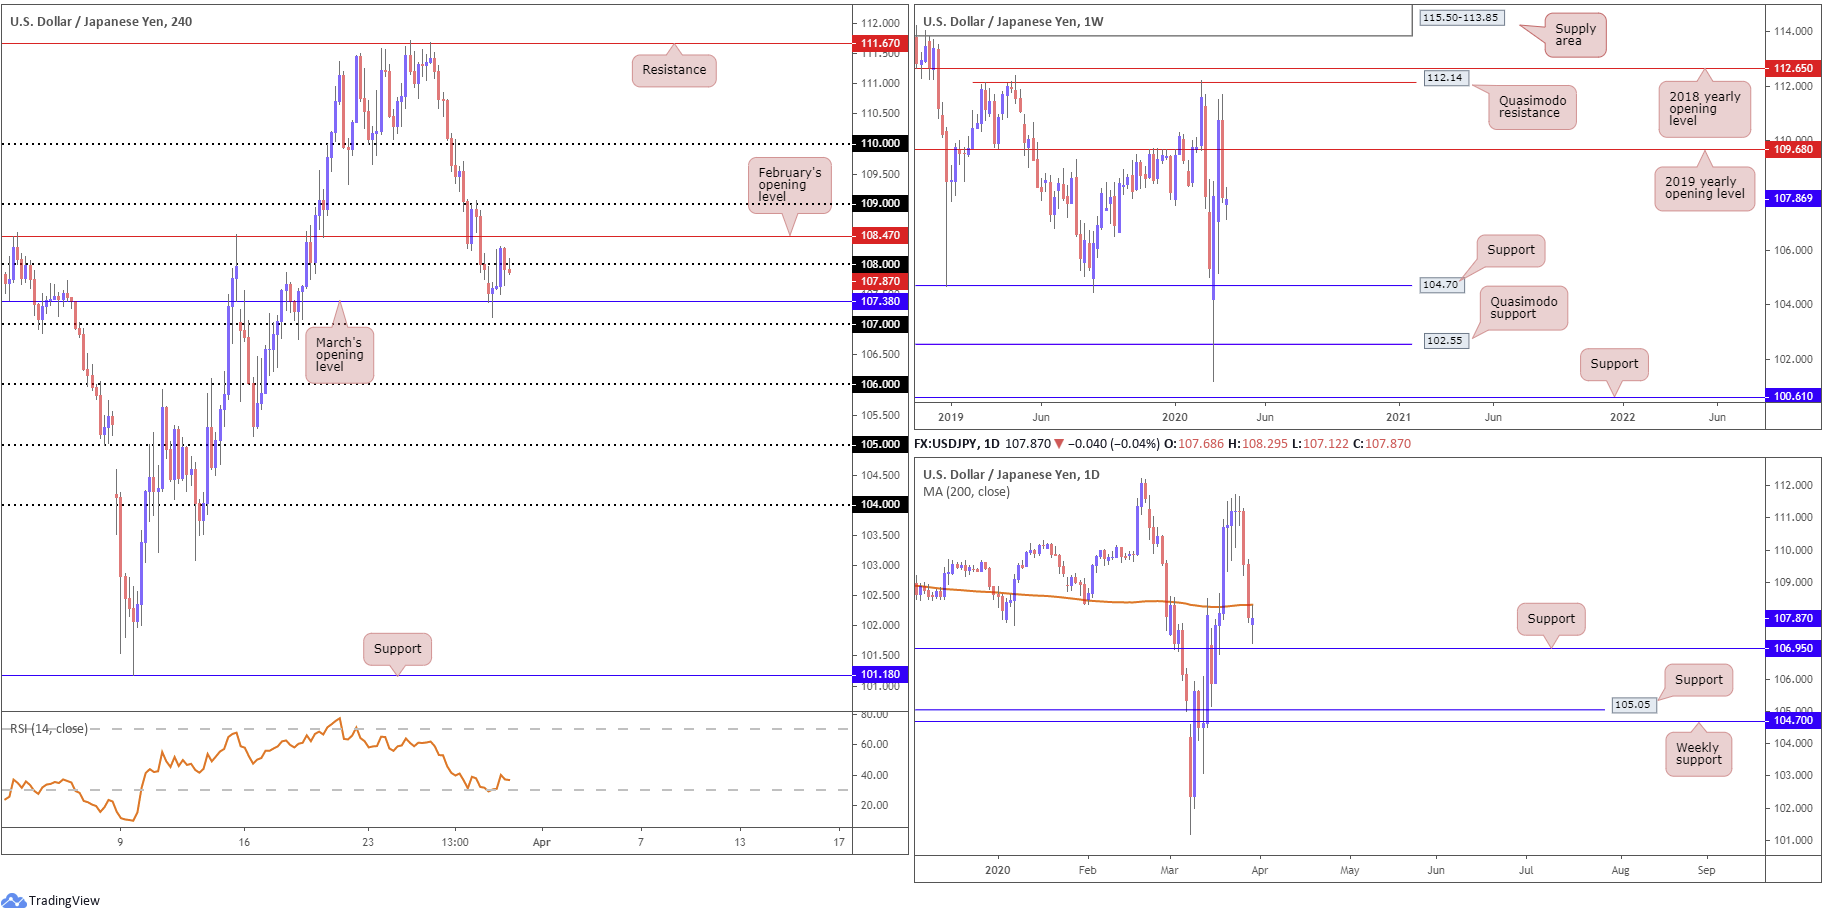
Task: Click the 2021 marker on weekly axis
Action: coord(1398,417)
